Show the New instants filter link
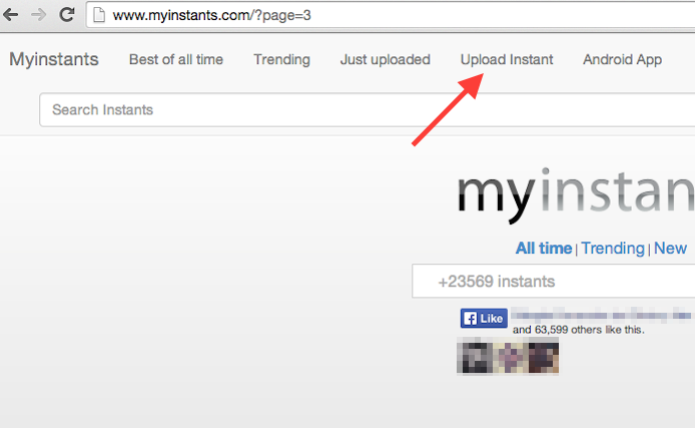Screen dimensions: 695x428 point(670,248)
